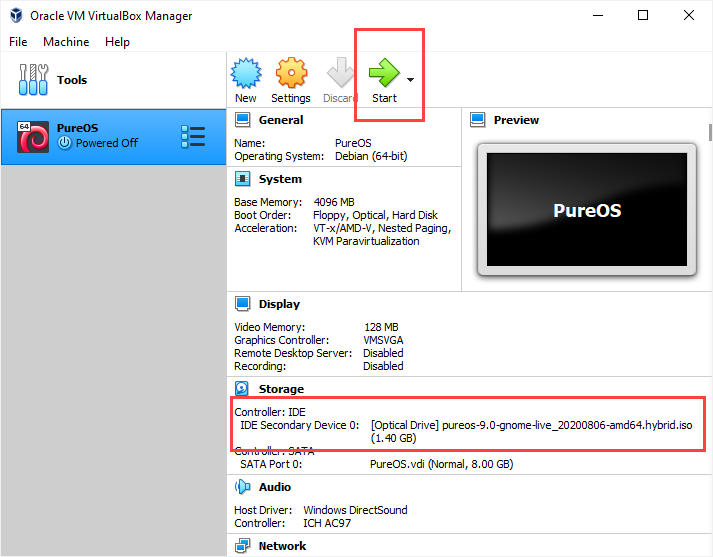Screen dimensions: 713x557
Task: Open the Machine menu
Action: coord(66,42)
